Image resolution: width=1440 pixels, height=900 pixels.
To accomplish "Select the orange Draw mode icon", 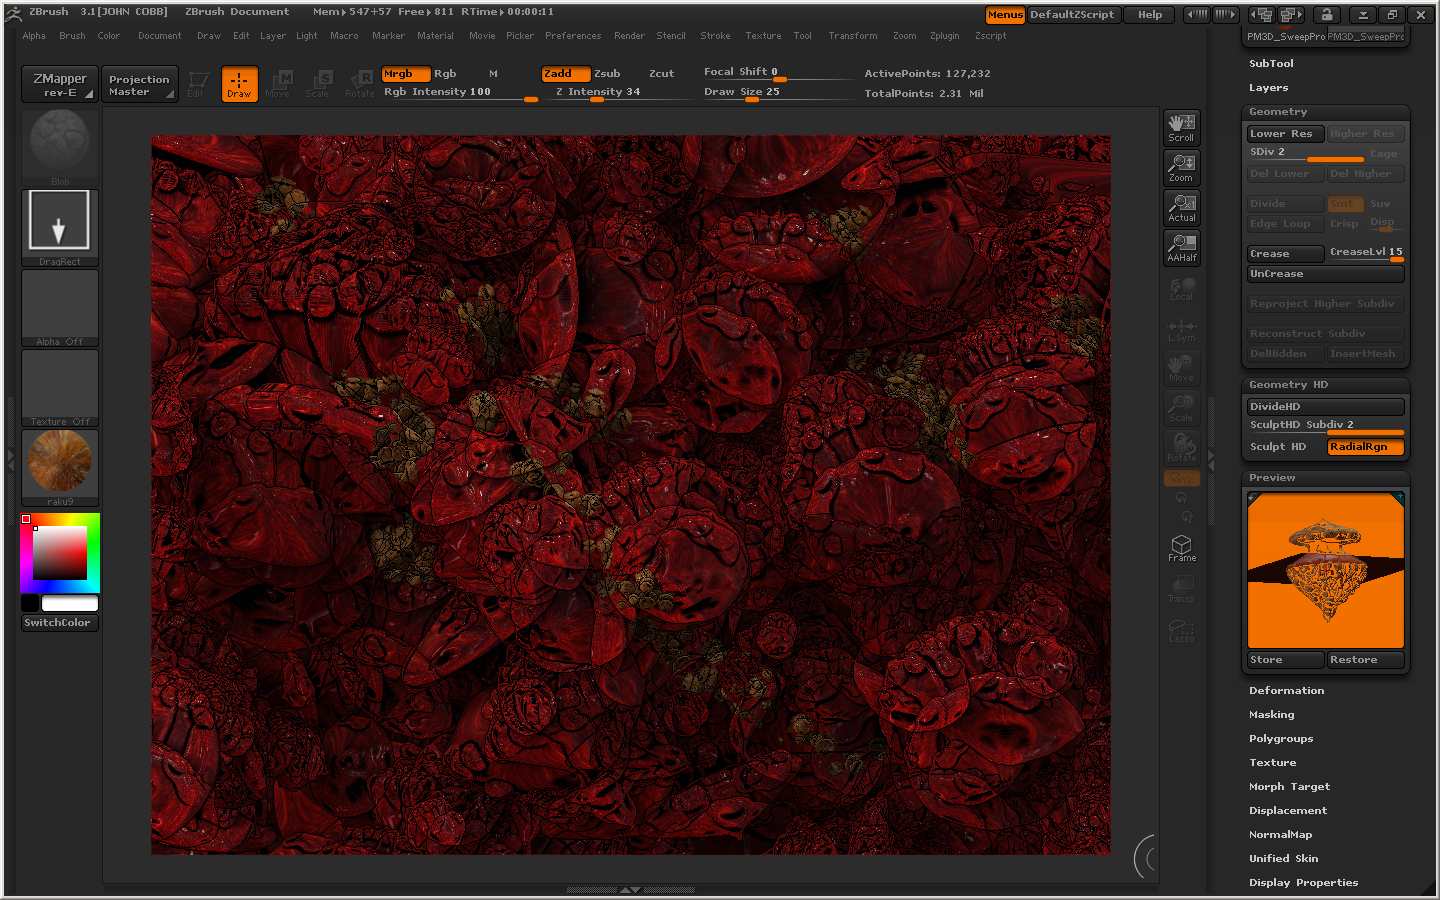I will pyautogui.click(x=239, y=84).
